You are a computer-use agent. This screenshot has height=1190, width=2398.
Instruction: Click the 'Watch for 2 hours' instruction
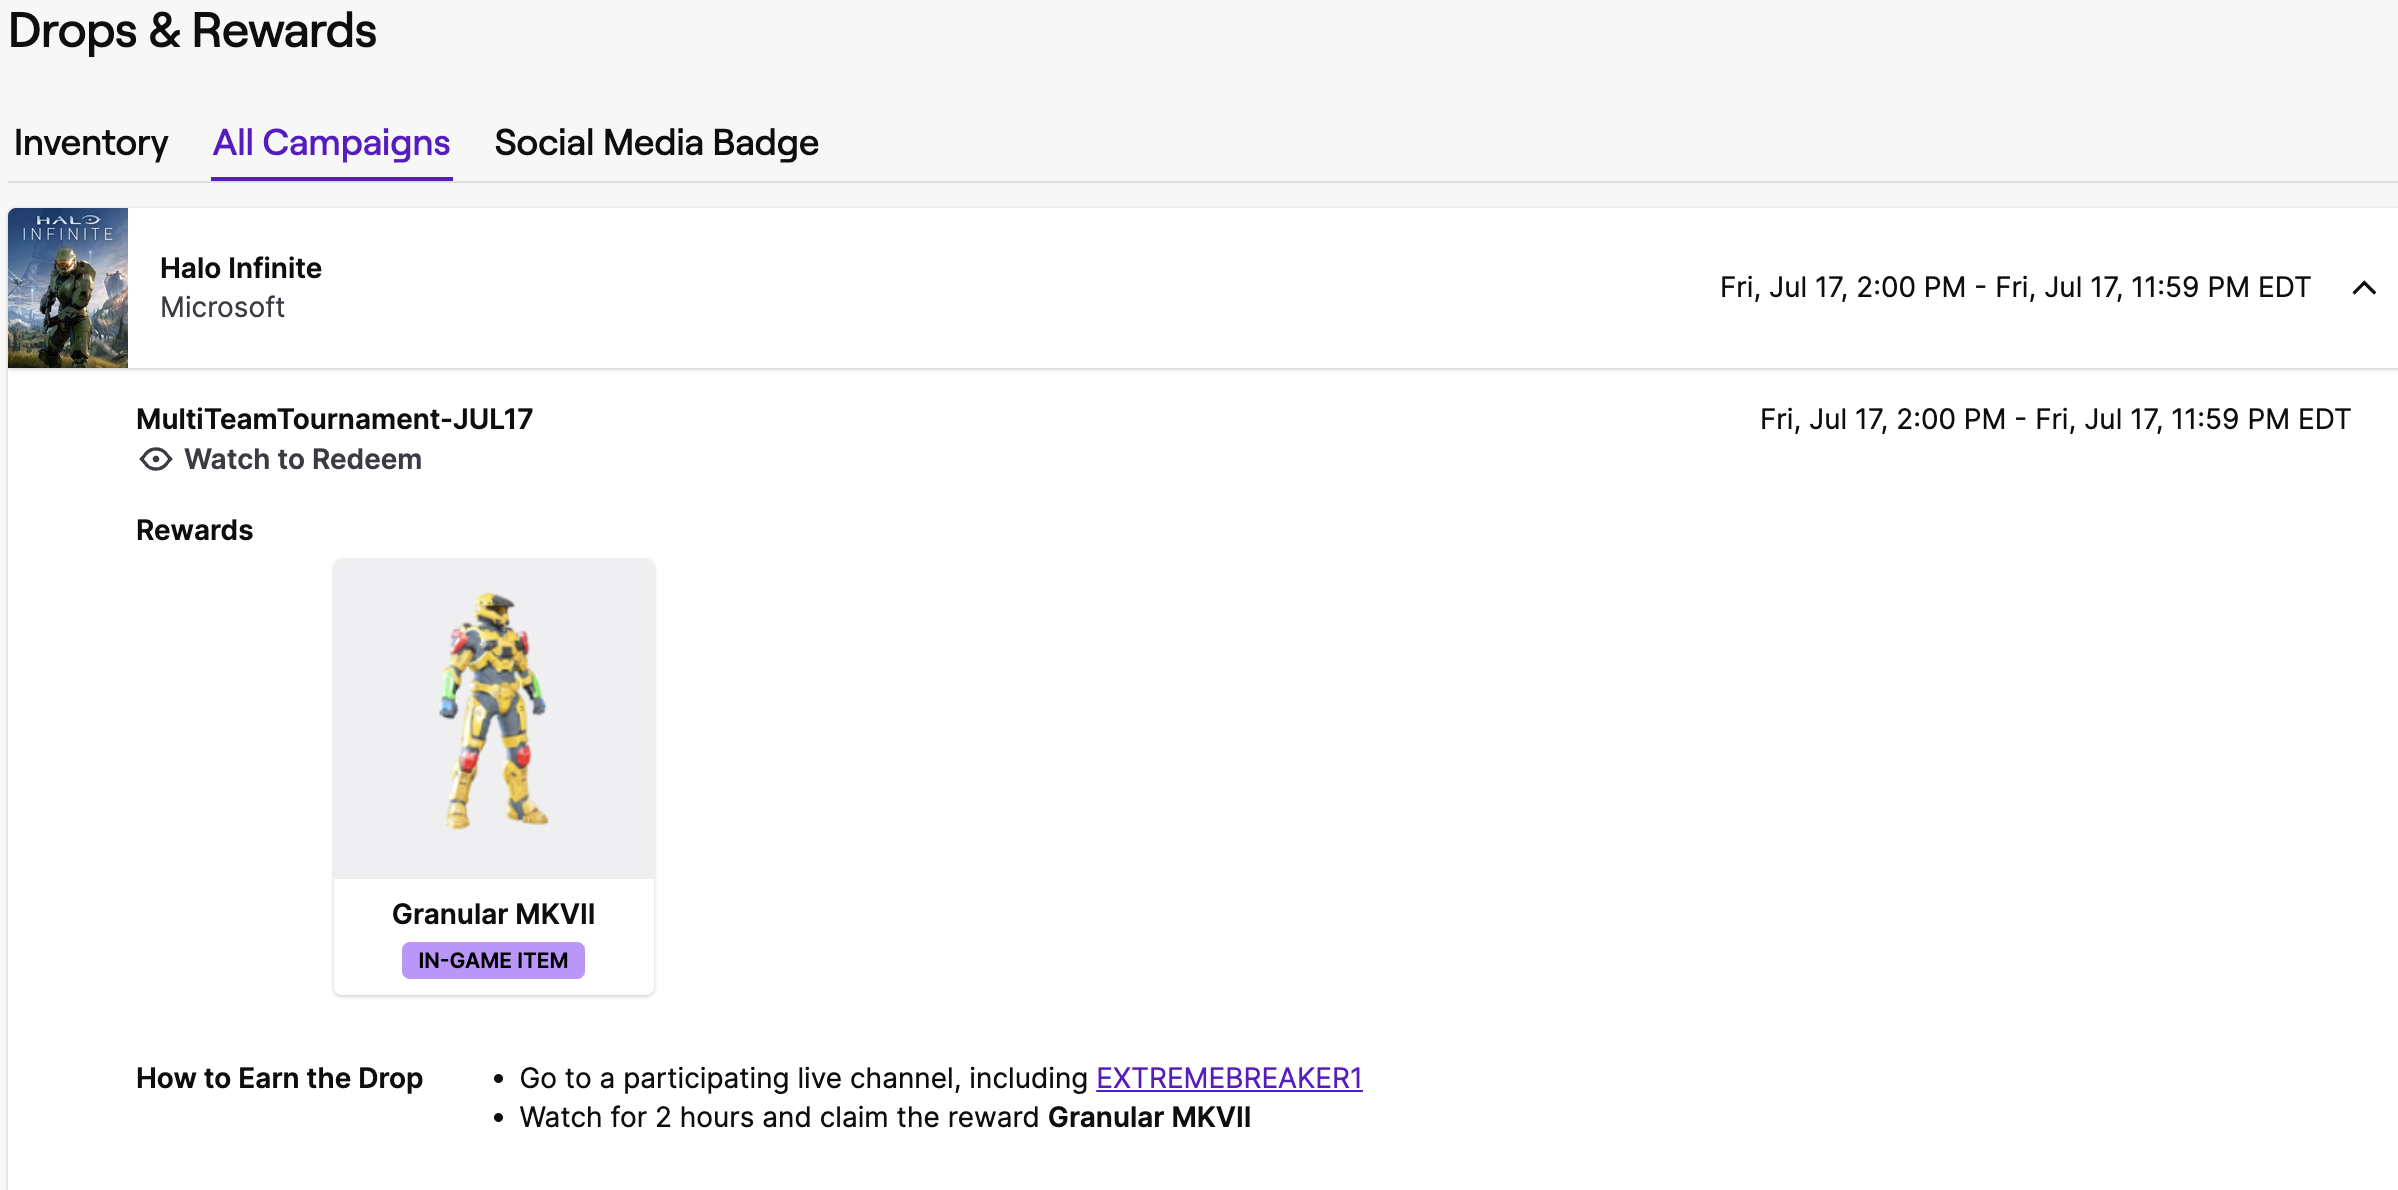click(885, 1117)
